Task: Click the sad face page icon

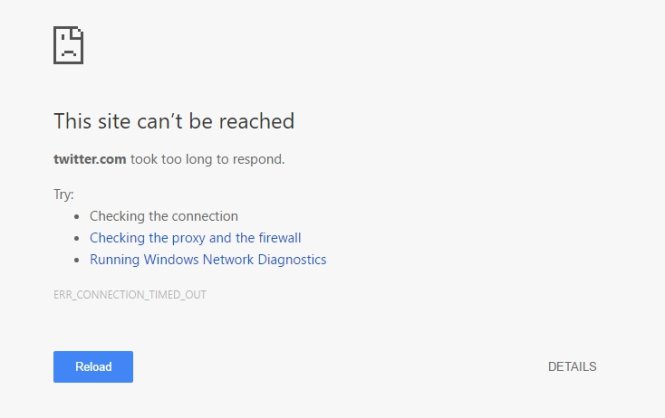Action: tap(68, 45)
